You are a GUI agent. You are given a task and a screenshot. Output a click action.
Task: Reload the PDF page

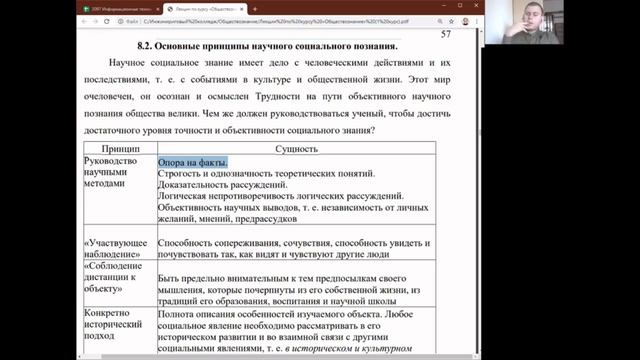107,21
